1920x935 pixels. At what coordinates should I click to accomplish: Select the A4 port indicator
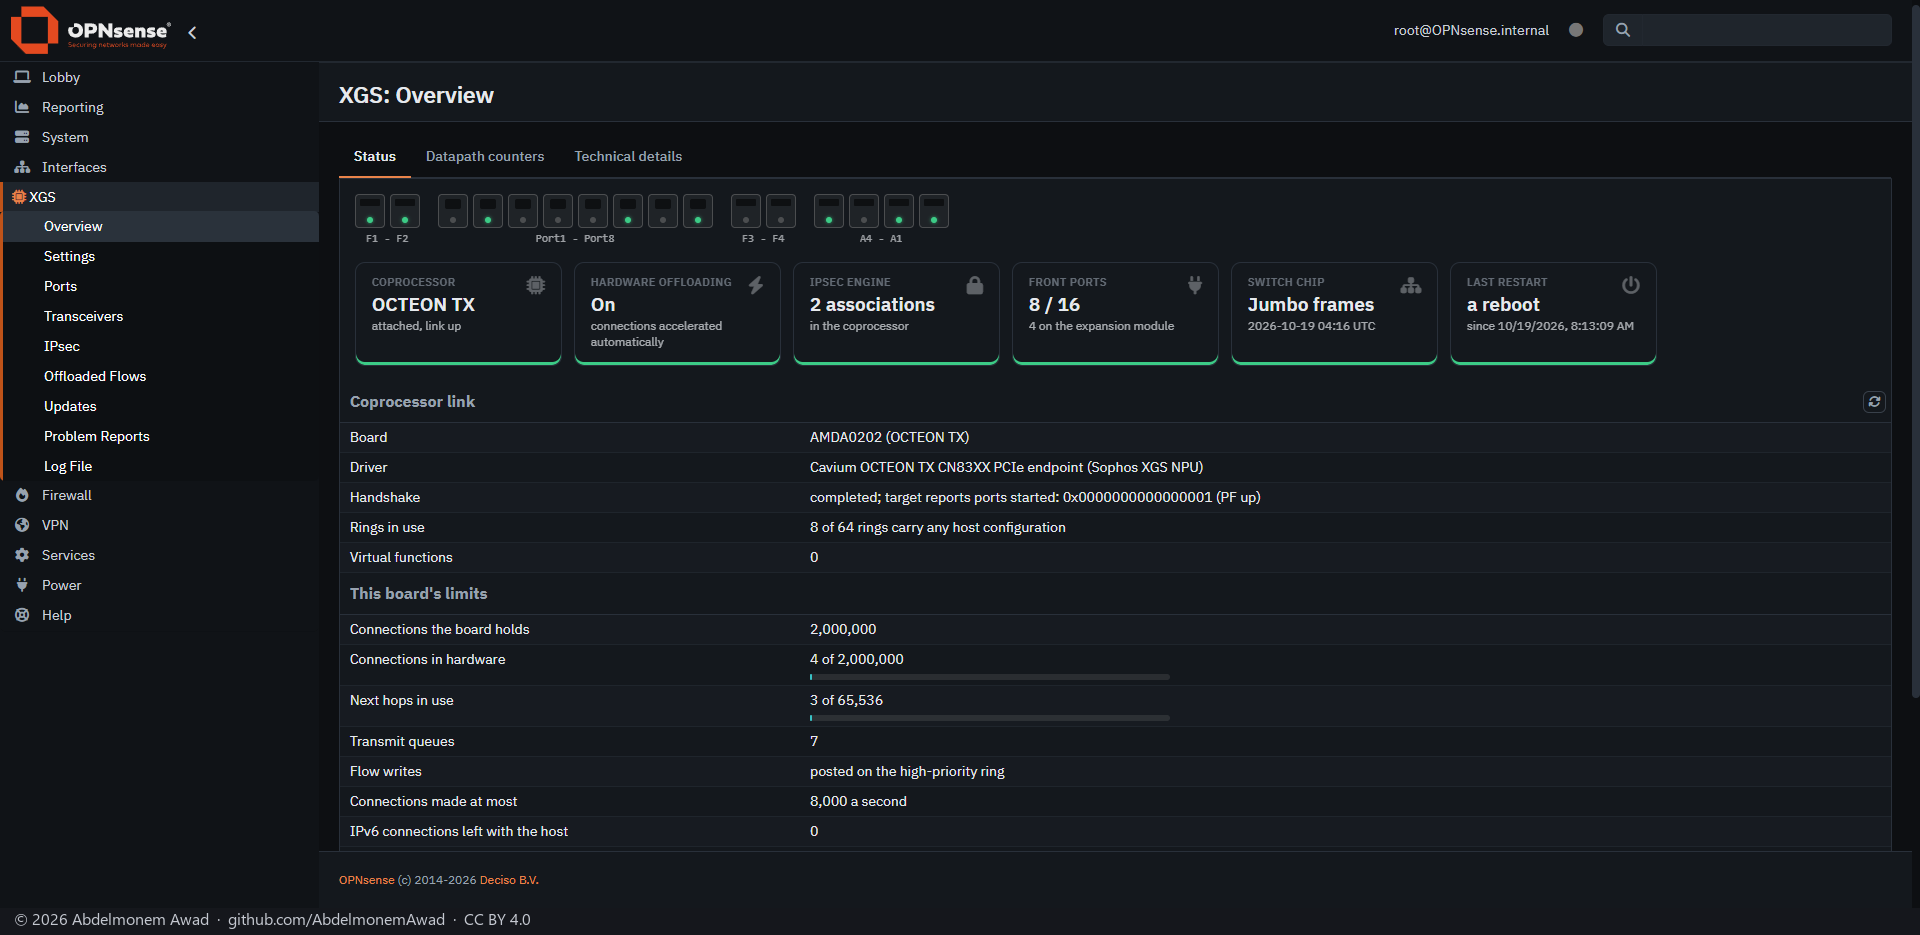pos(829,211)
